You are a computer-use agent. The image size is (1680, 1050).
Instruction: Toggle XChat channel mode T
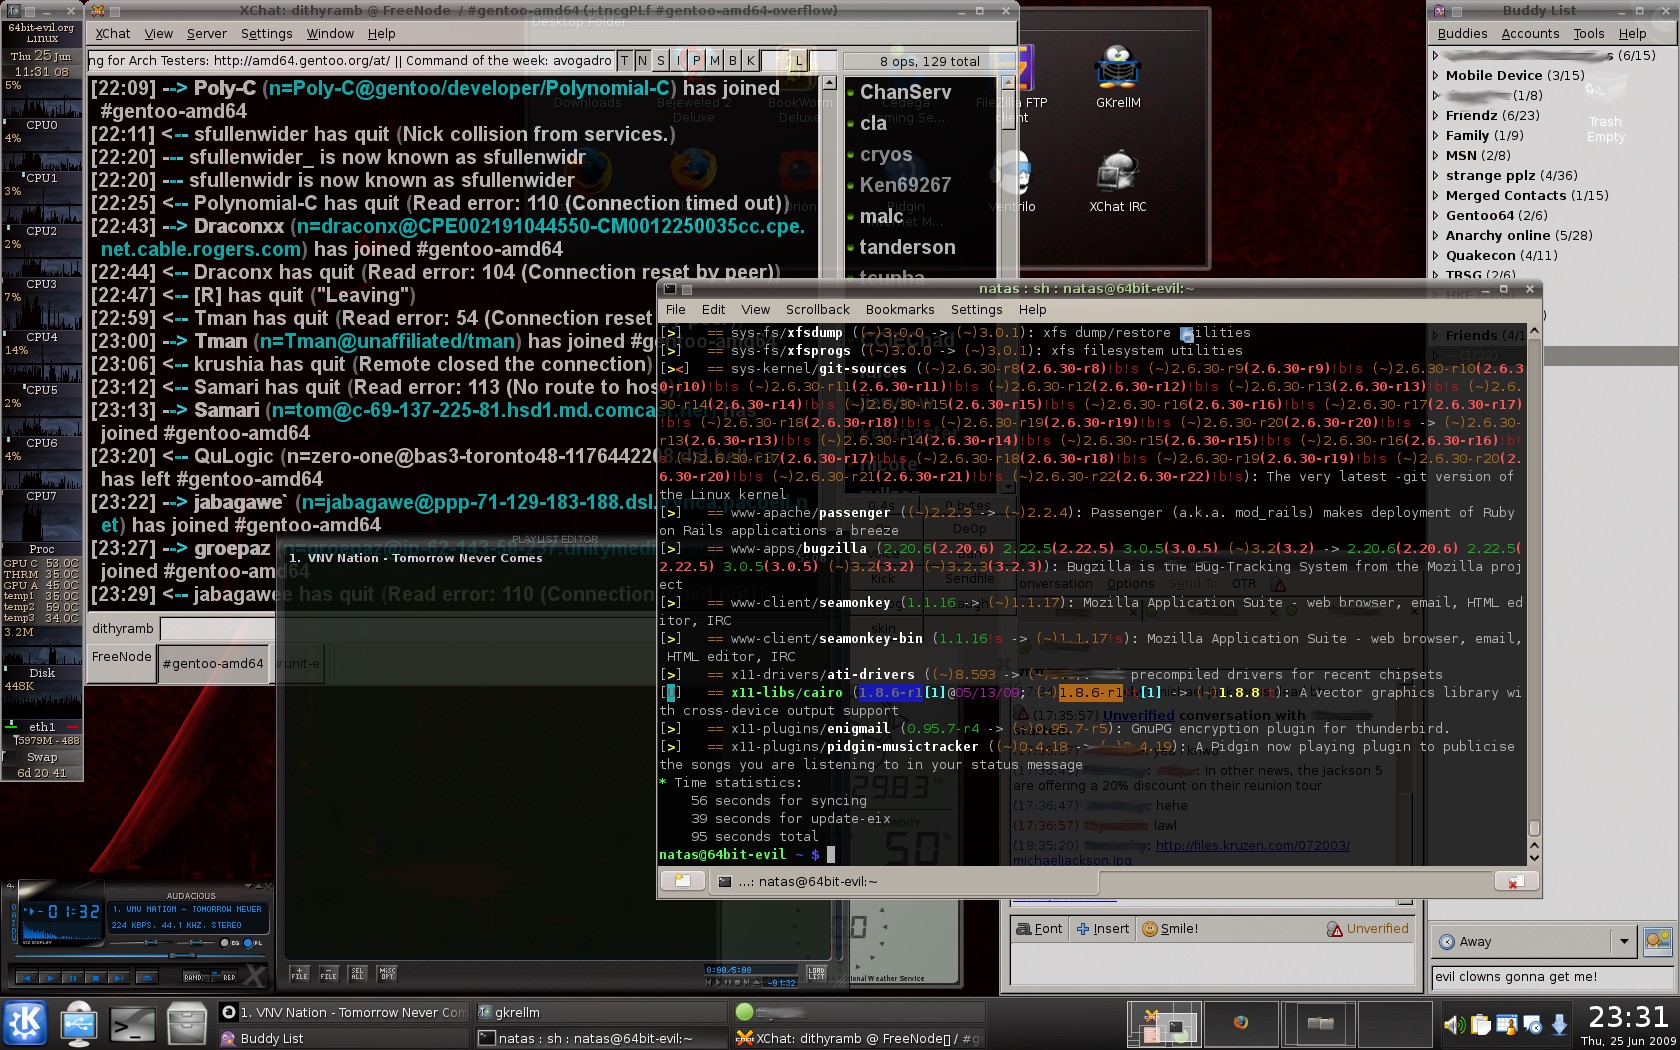tap(625, 61)
